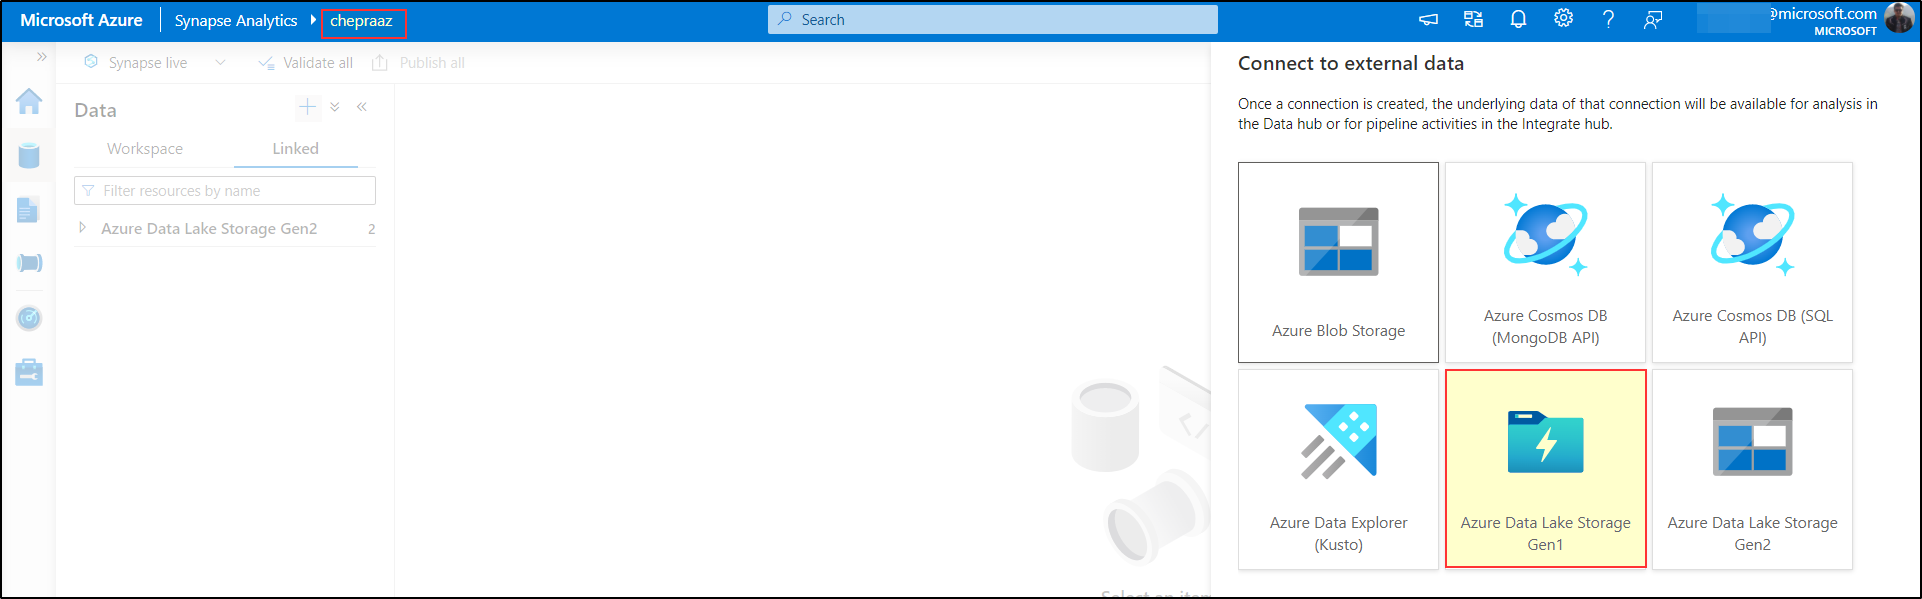Screen dimensions: 1922x599
Task: Open the release updates megaphone icon
Action: [1428, 19]
